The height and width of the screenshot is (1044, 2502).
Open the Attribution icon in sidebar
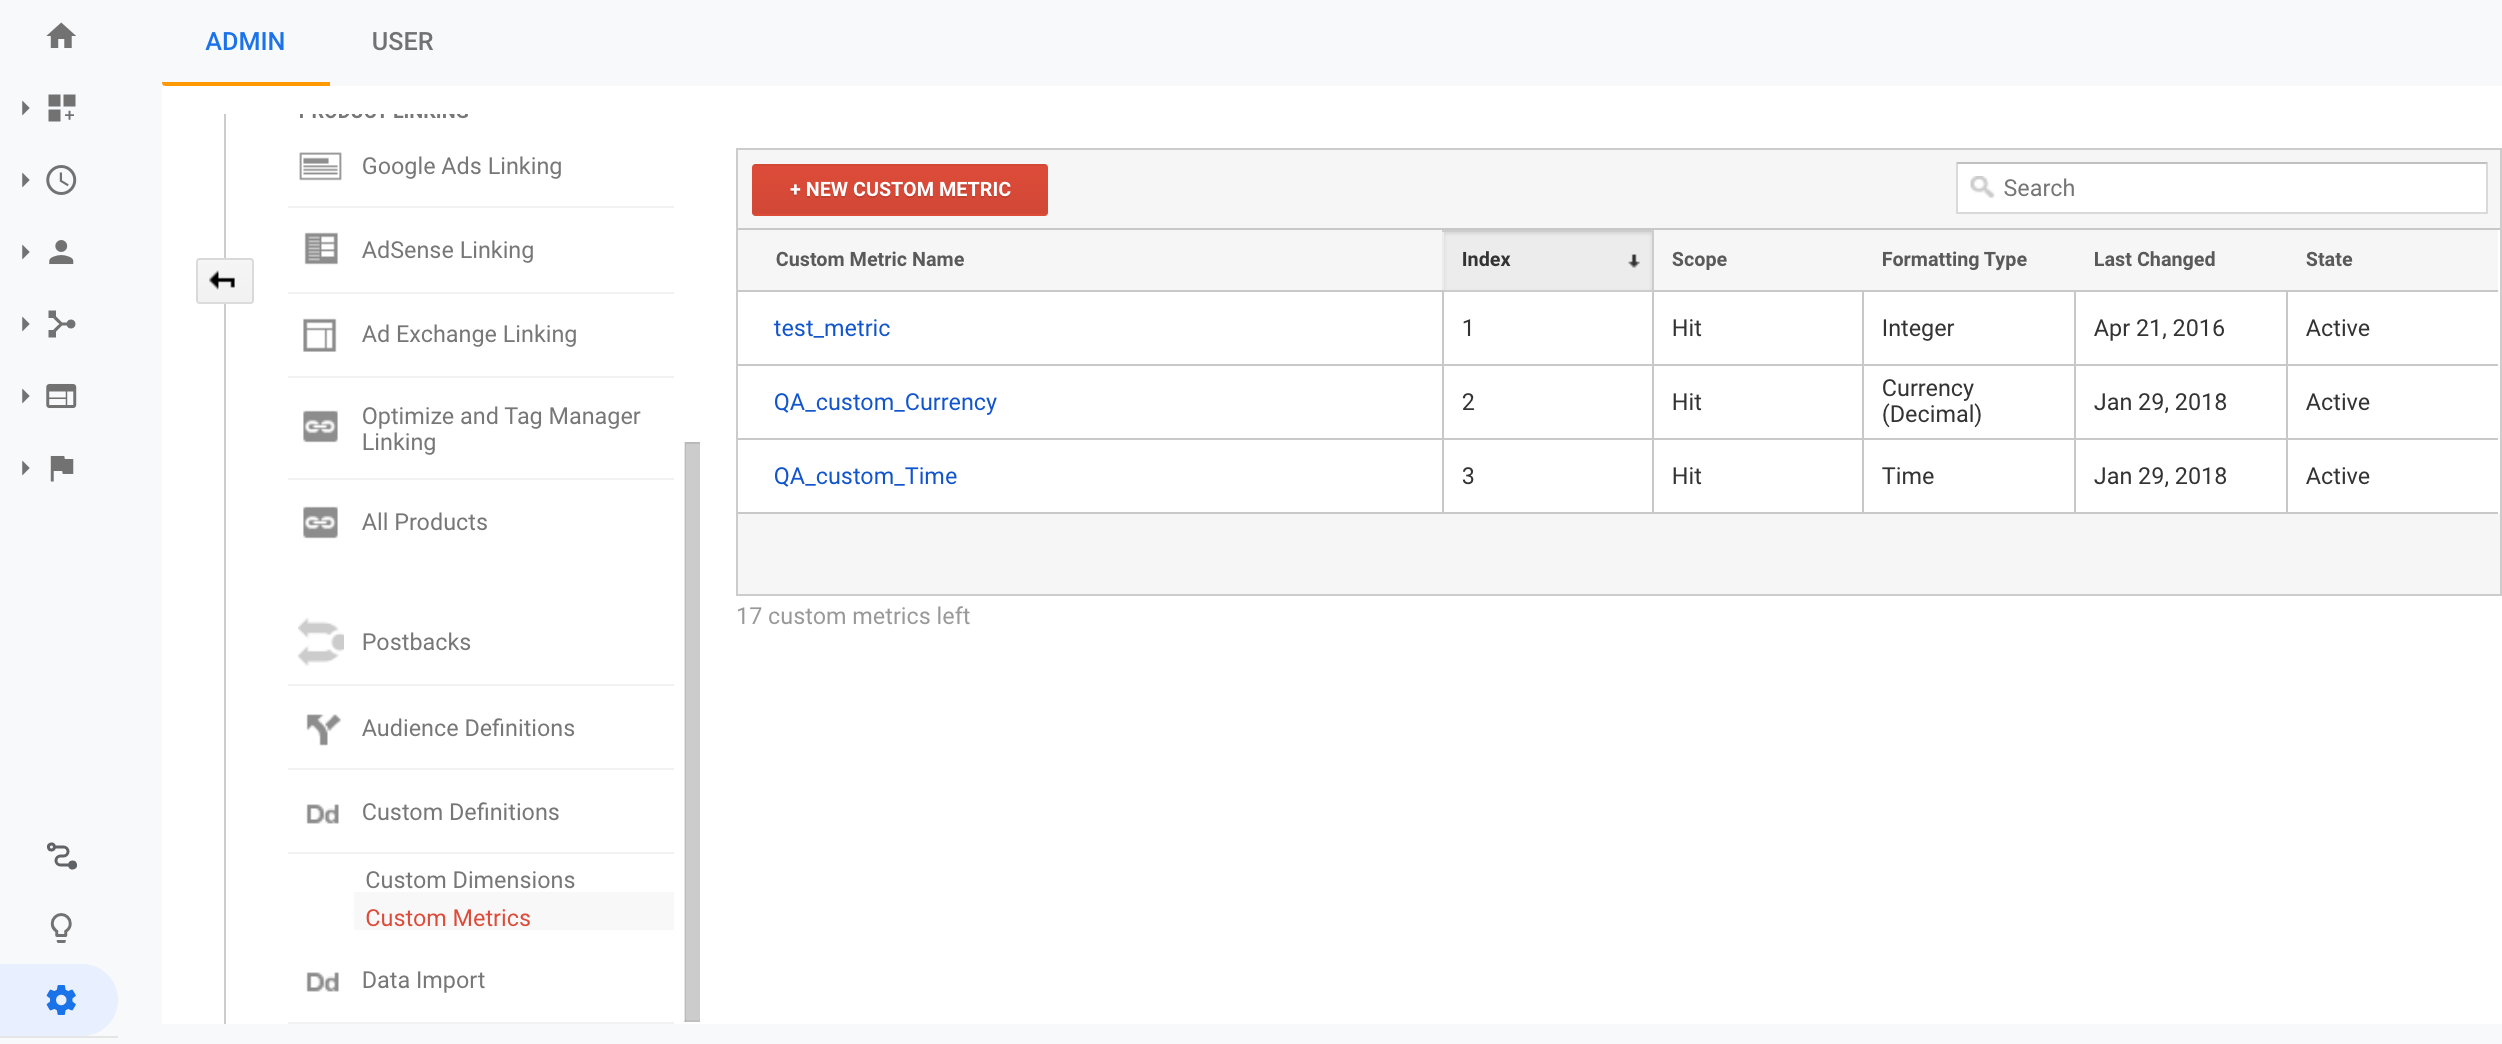[x=62, y=856]
